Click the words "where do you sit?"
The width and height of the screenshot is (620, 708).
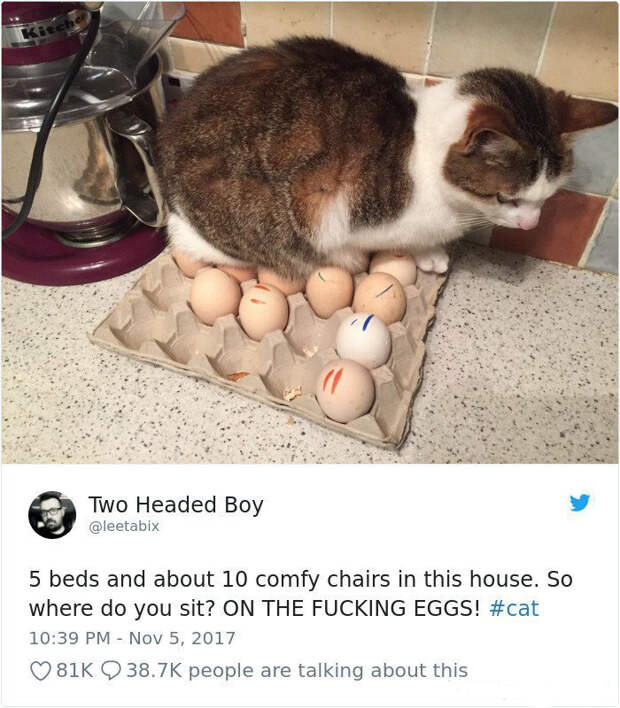click(x=121, y=609)
